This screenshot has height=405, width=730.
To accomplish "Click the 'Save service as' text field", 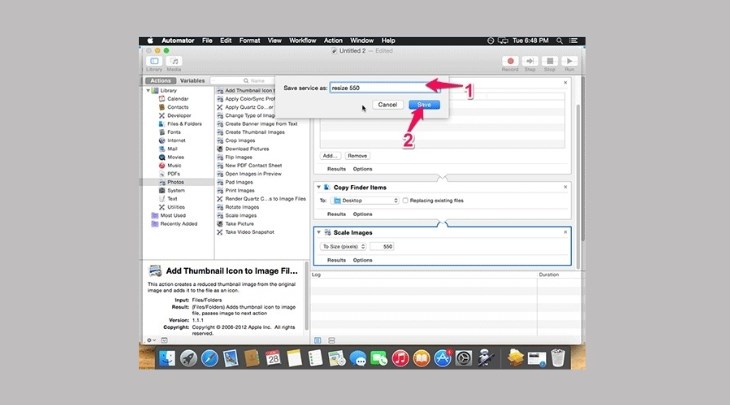I will tap(385, 88).
